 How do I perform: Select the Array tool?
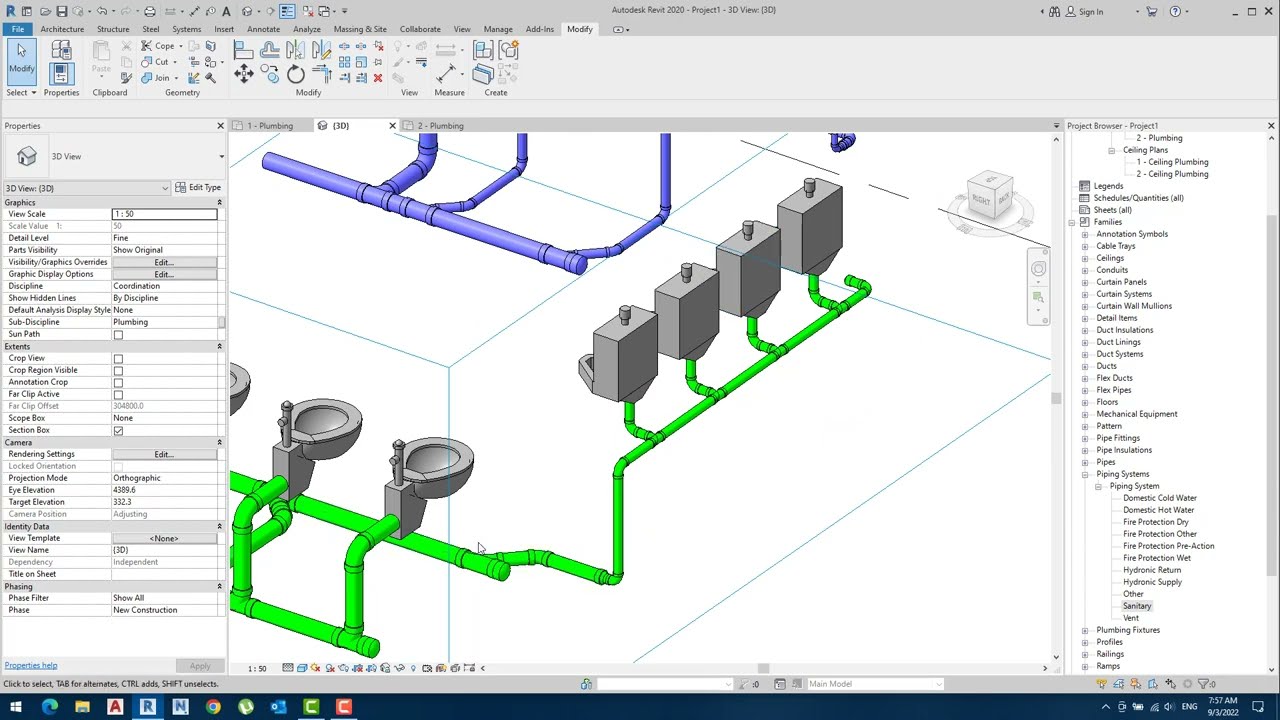pos(345,62)
